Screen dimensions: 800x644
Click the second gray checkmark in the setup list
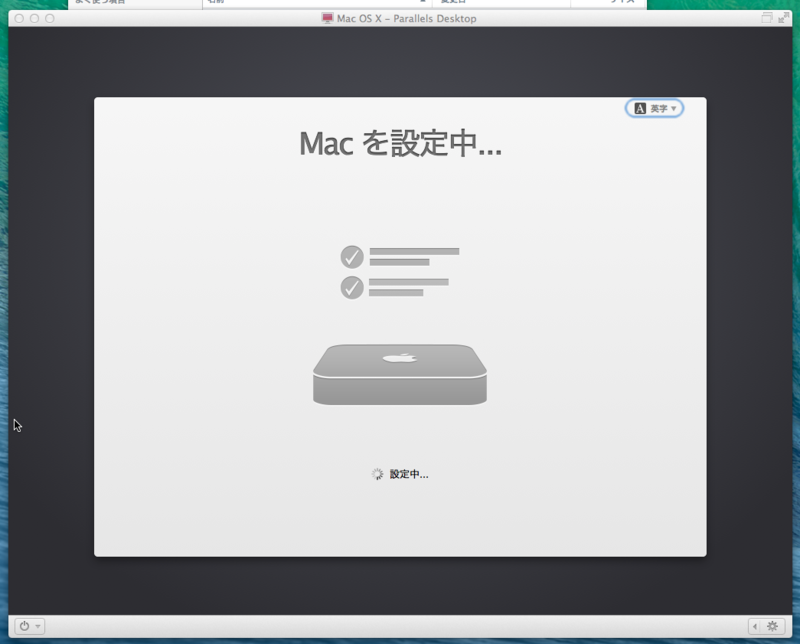350,290
